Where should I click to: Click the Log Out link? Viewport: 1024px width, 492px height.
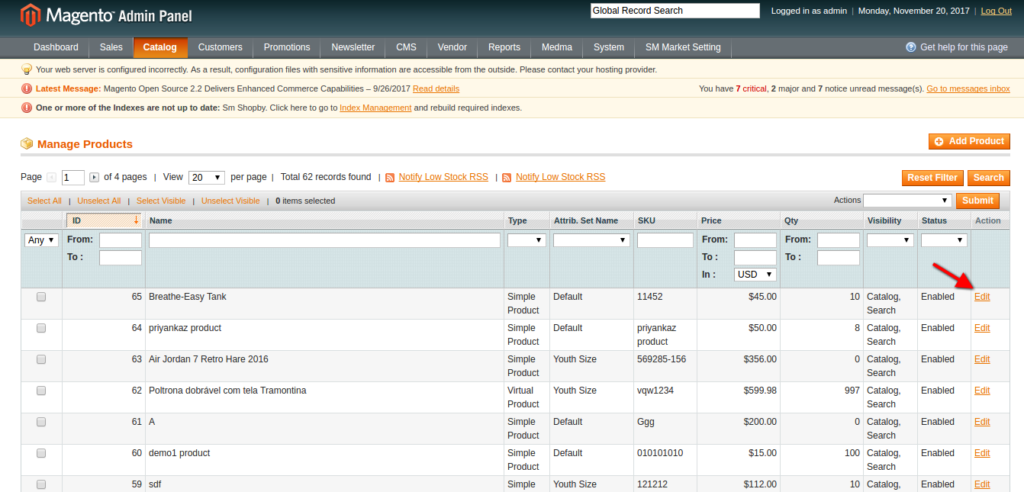(x=996, y=11)
